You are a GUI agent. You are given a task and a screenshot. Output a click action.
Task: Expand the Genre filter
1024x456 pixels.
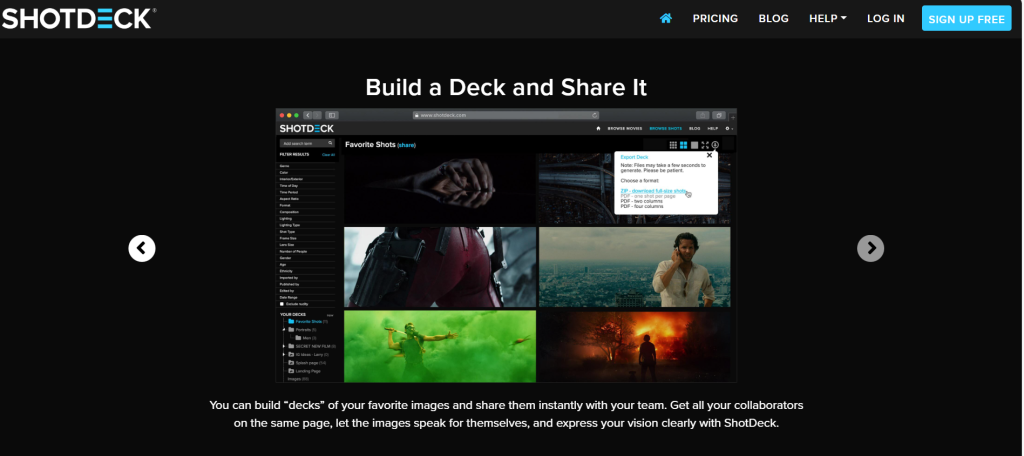(307, 166)
